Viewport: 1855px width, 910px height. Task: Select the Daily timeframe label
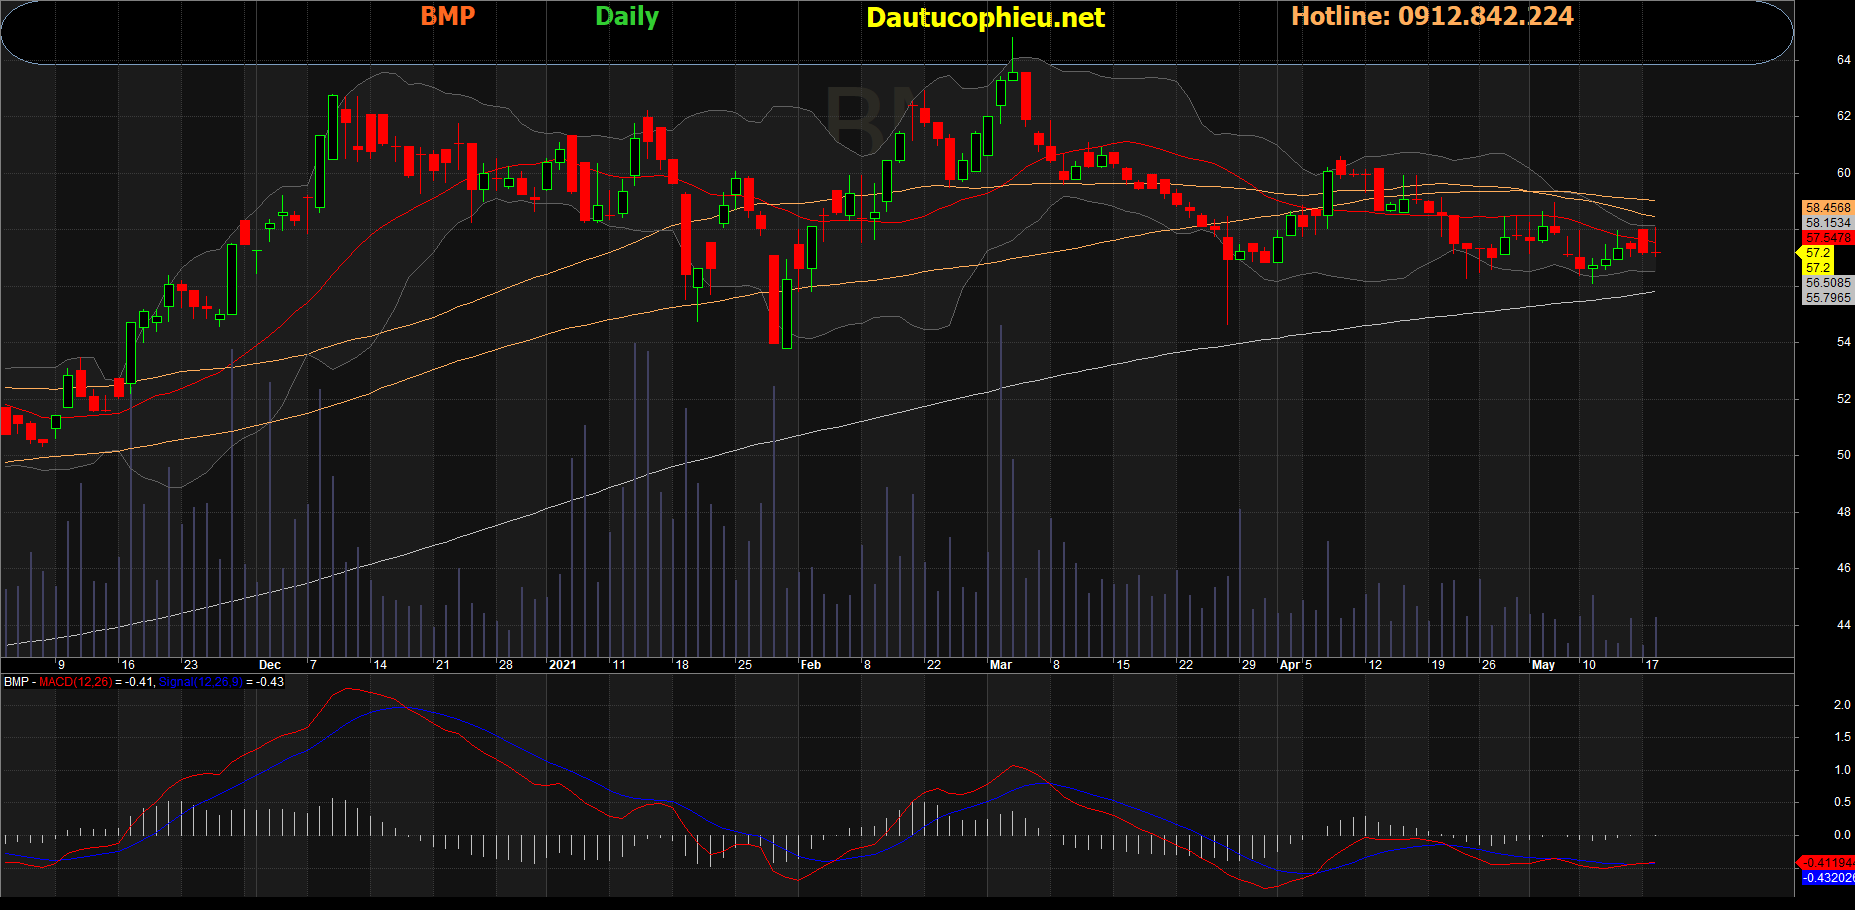tap(627, 17)
